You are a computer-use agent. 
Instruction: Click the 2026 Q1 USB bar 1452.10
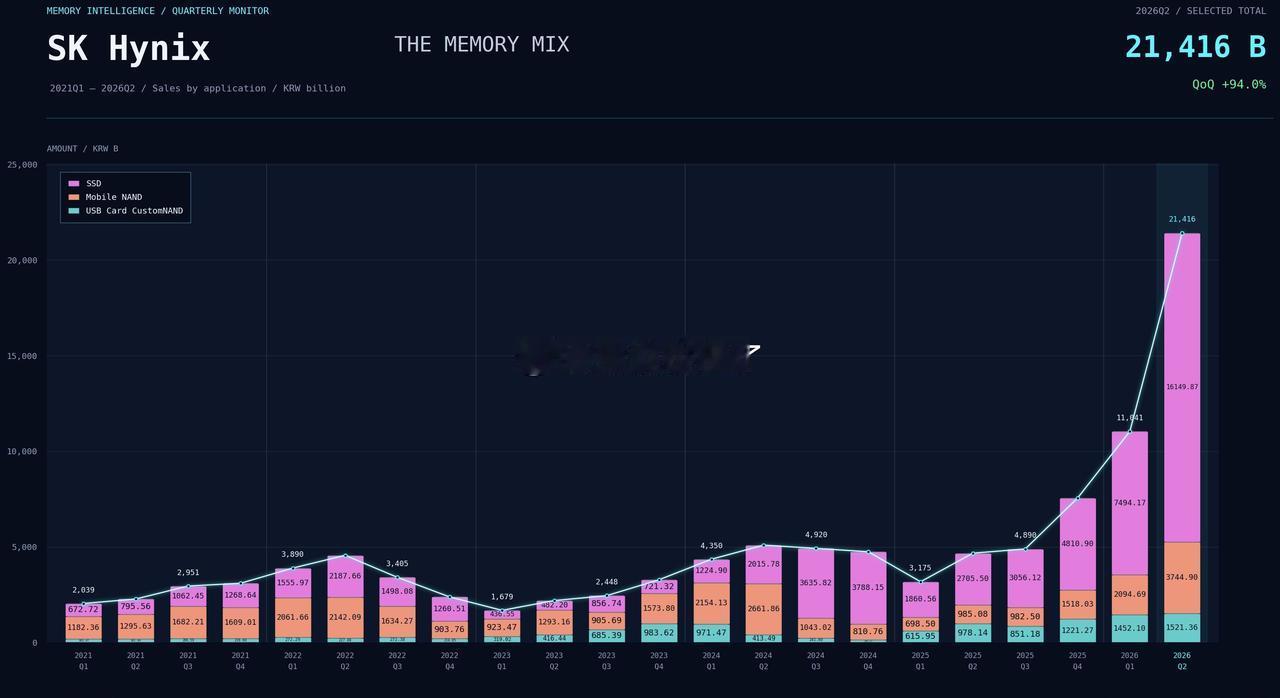point(1130,629)
